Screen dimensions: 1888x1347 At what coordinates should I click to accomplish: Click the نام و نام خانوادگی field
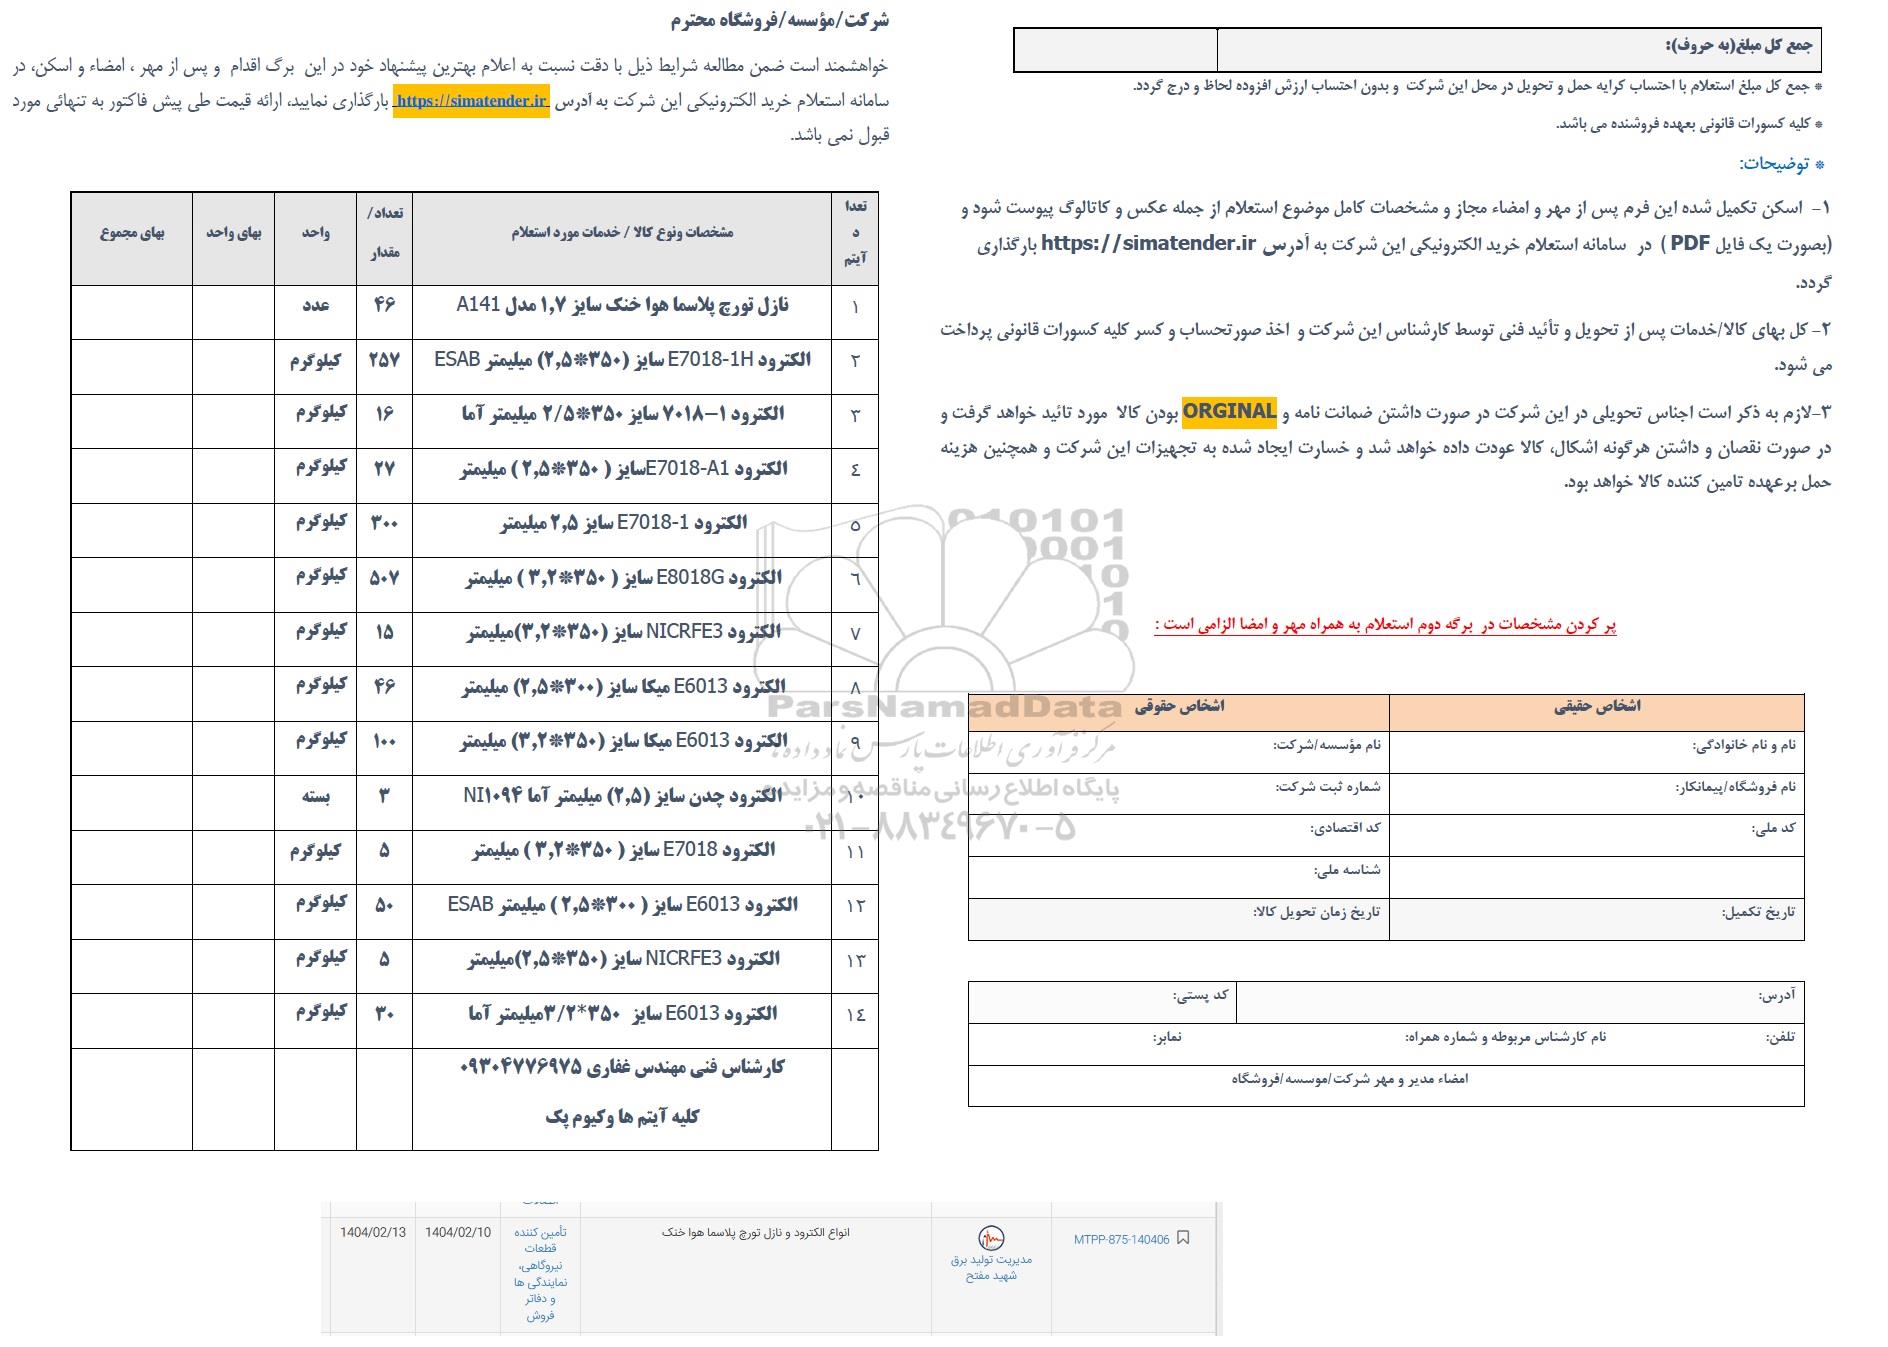coord(1596,750)
